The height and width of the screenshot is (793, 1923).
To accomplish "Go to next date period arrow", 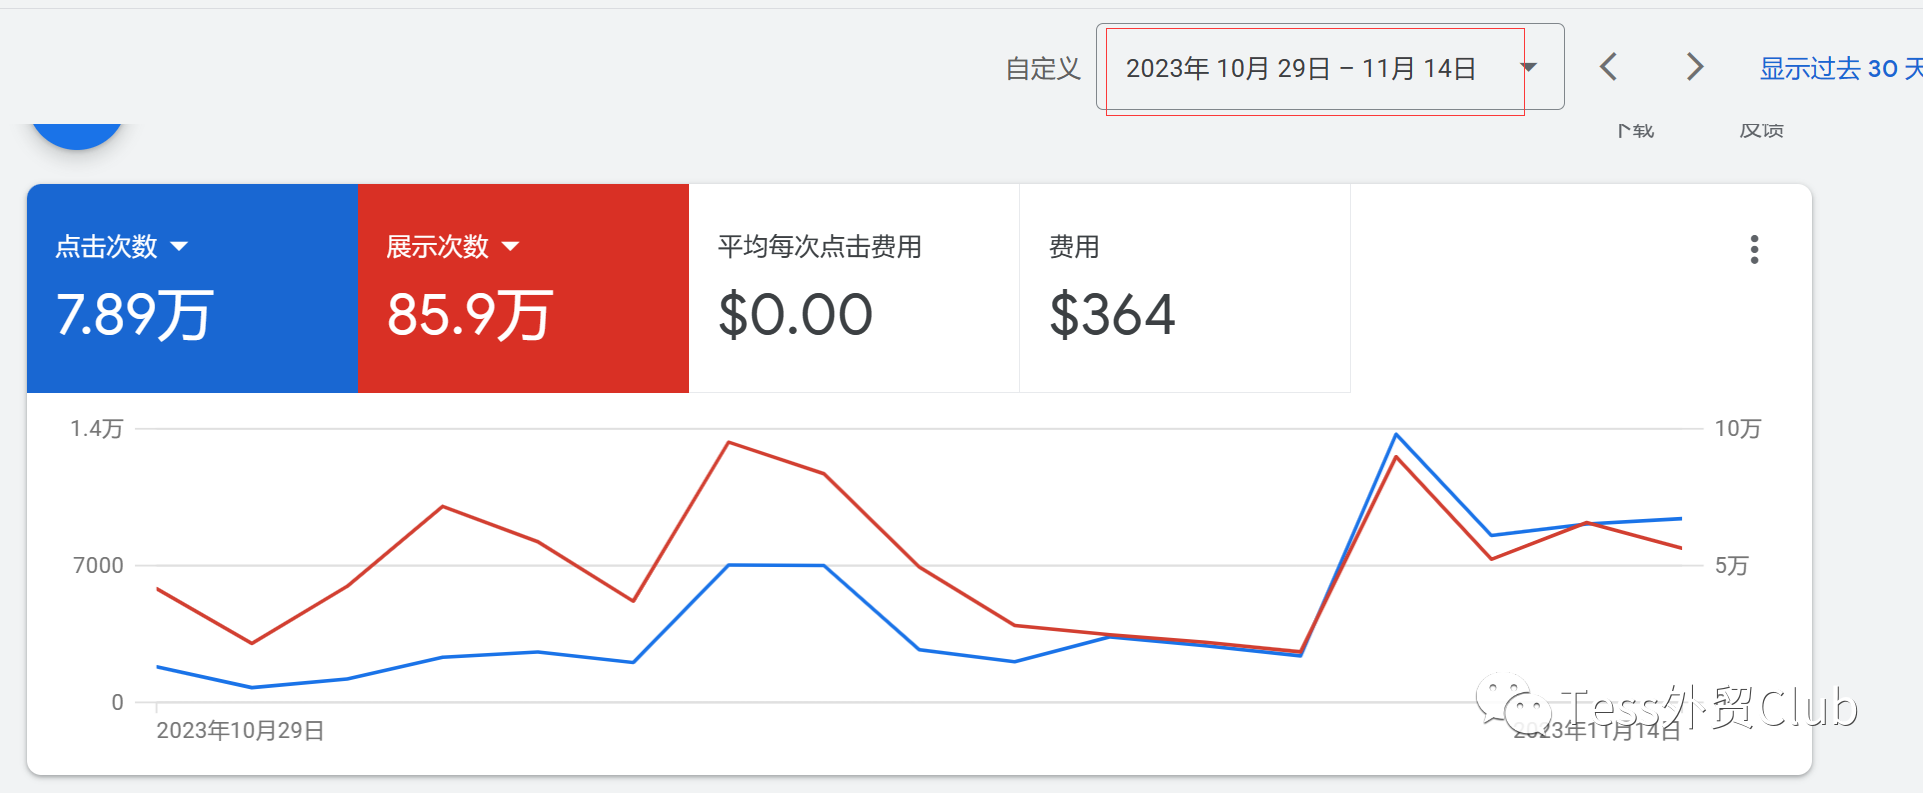I will click(x=1694, y=67).
